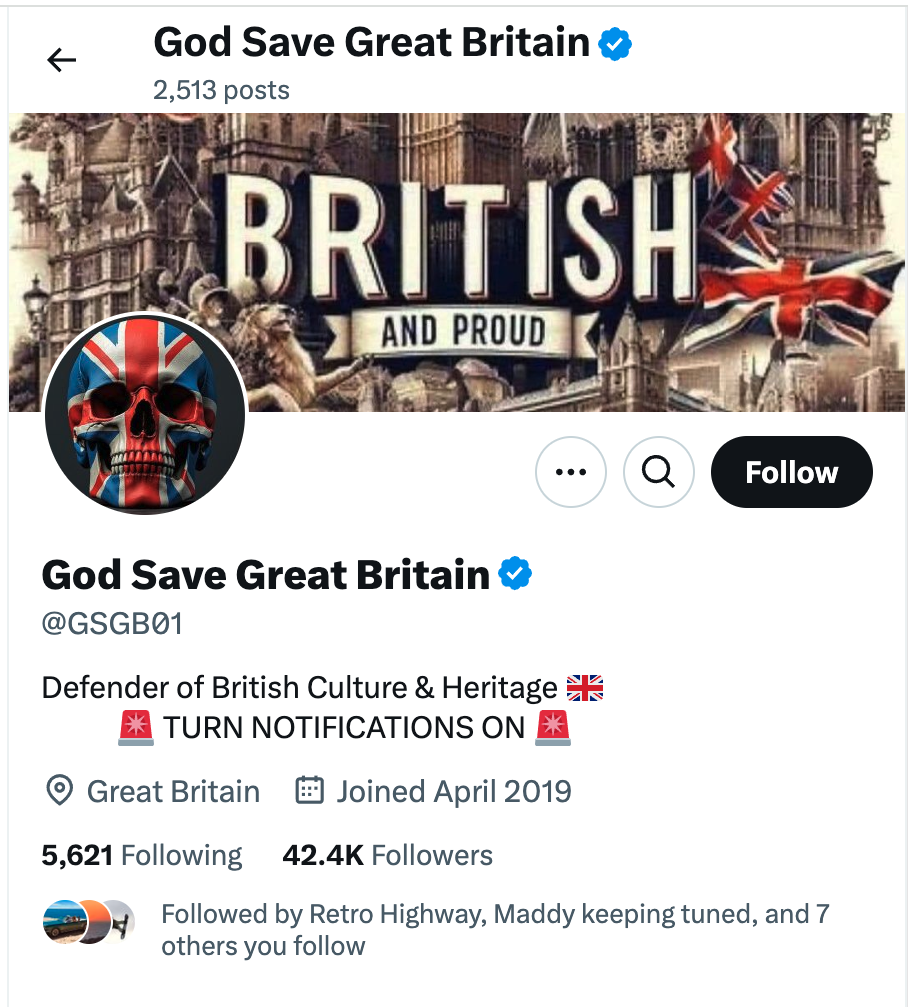Viewport: 908px width, 1007px height.
Task: Open the 5,621 Following list
Action: tap(142, 856)
